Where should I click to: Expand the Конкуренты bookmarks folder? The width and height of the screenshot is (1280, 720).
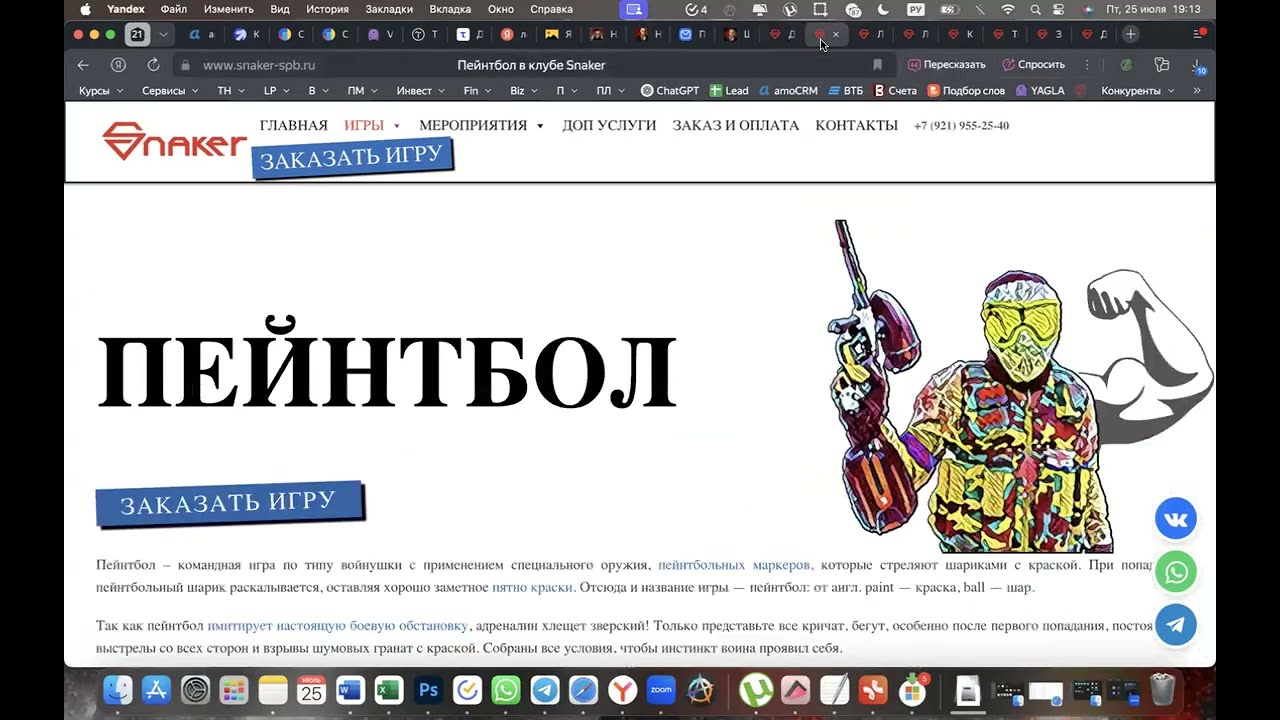pos(1138,91)
